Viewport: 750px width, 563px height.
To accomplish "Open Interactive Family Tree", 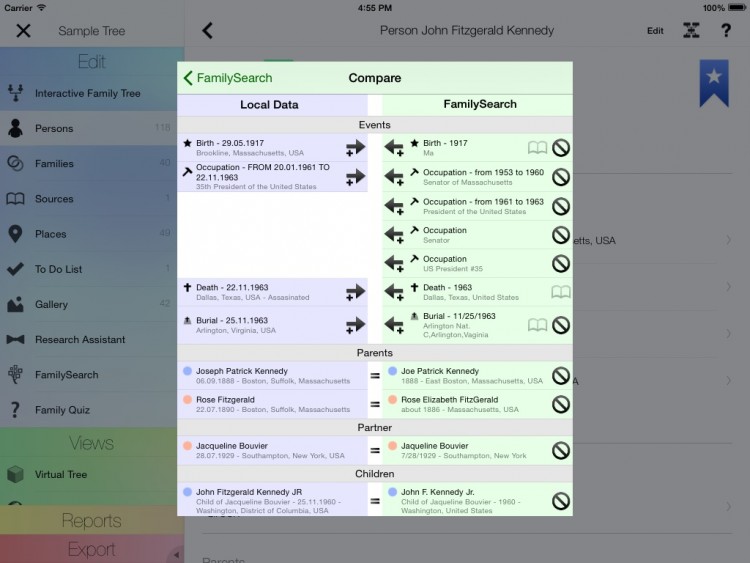I will [x=92, y=93].
